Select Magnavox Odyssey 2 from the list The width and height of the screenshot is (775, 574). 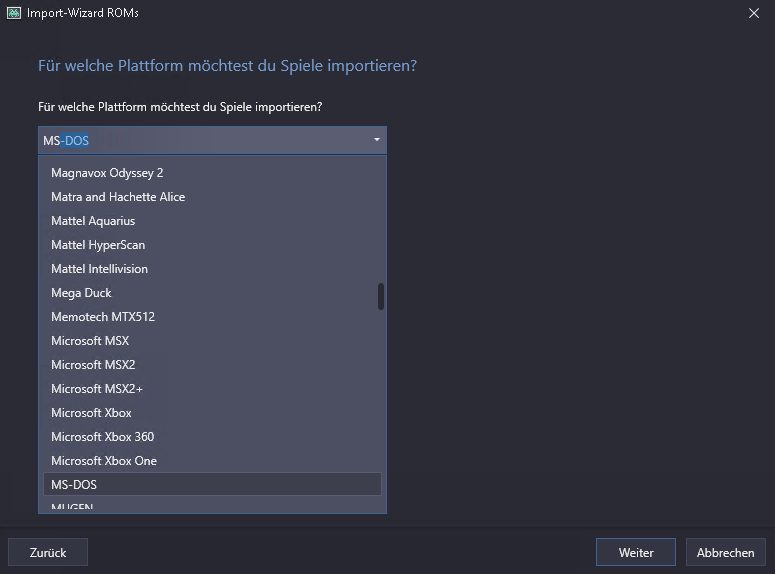point(107,173)
